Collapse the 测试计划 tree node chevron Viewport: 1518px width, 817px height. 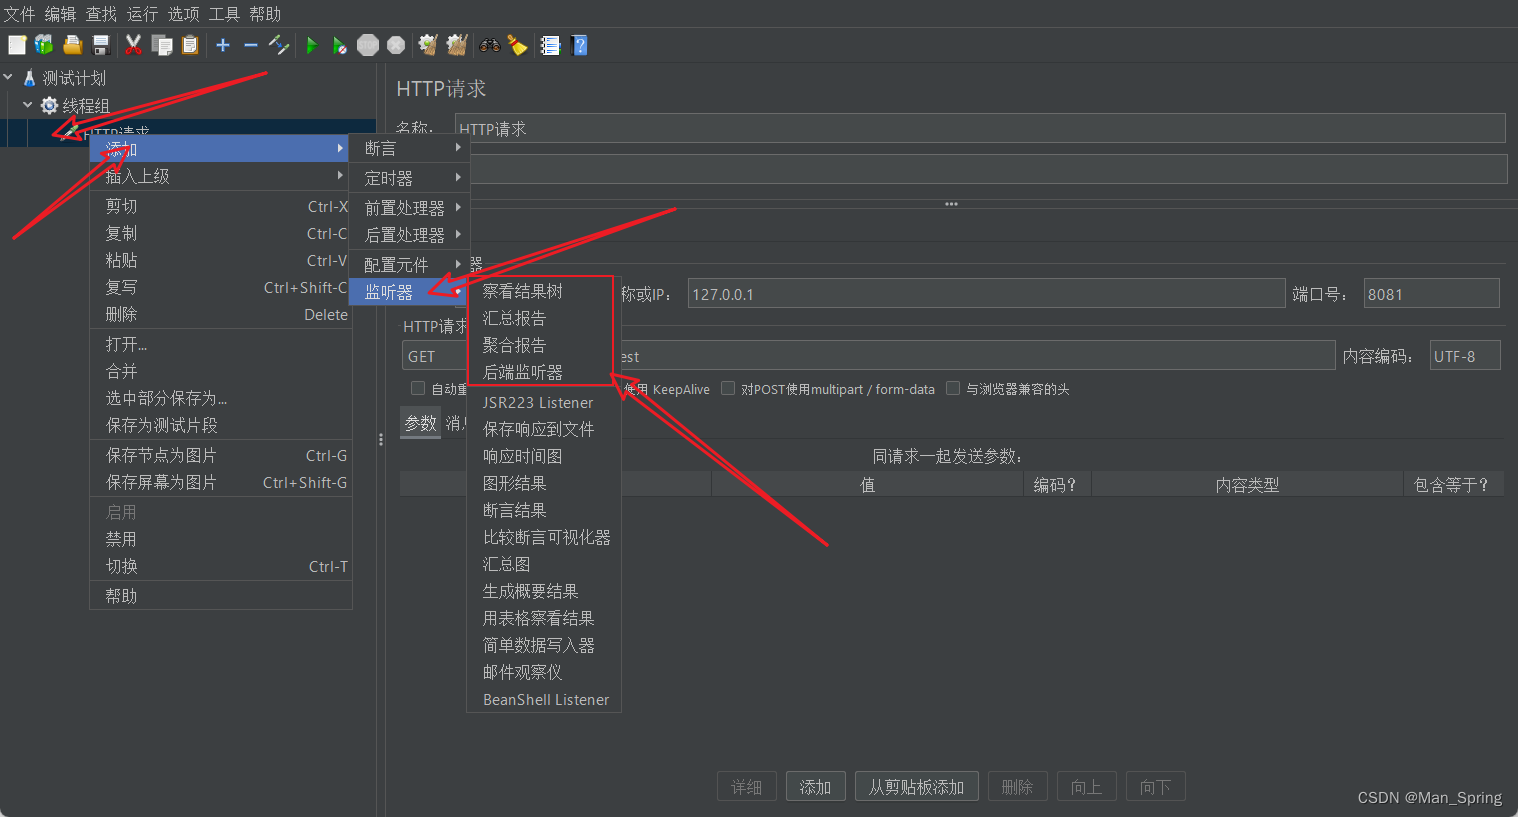point(8,77)
